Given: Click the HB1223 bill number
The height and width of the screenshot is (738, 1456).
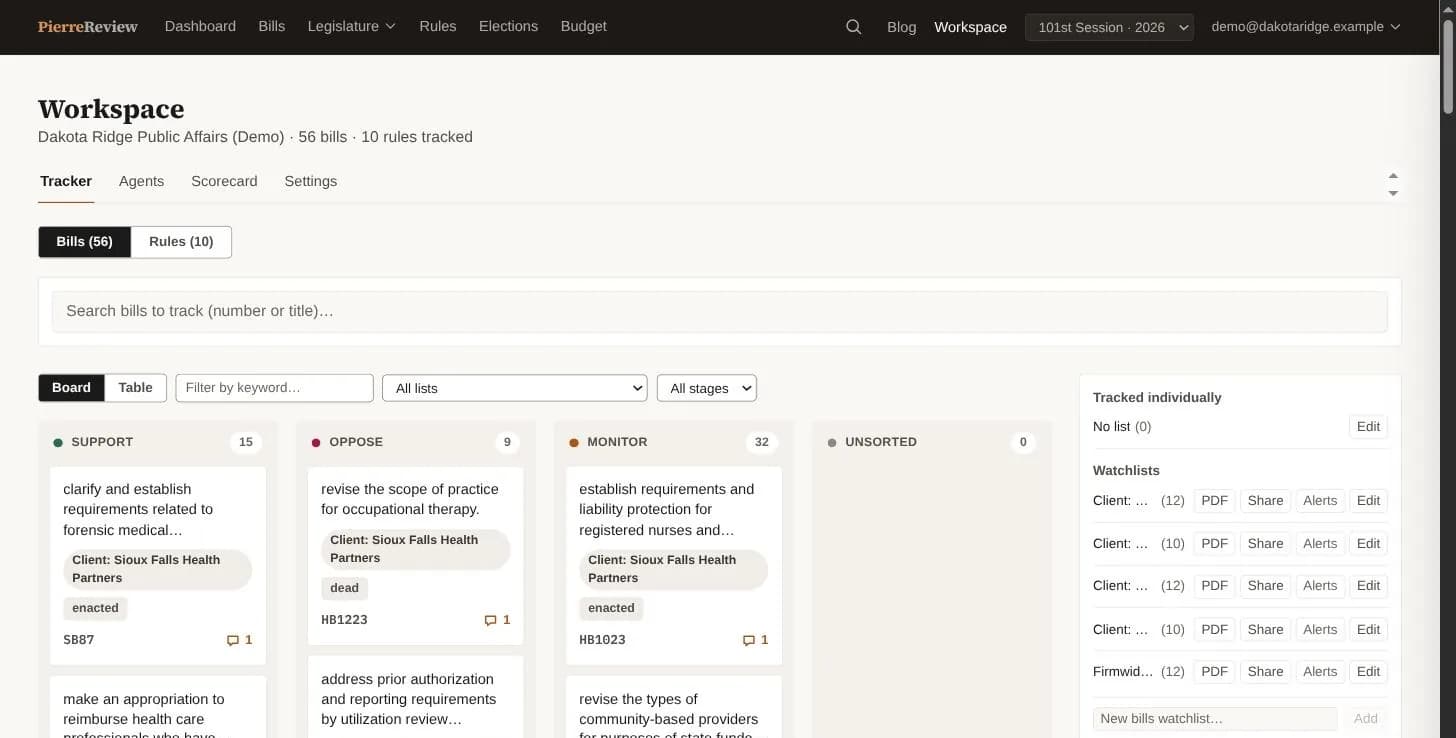Looking at the screenshot, I should pos(344,620).
